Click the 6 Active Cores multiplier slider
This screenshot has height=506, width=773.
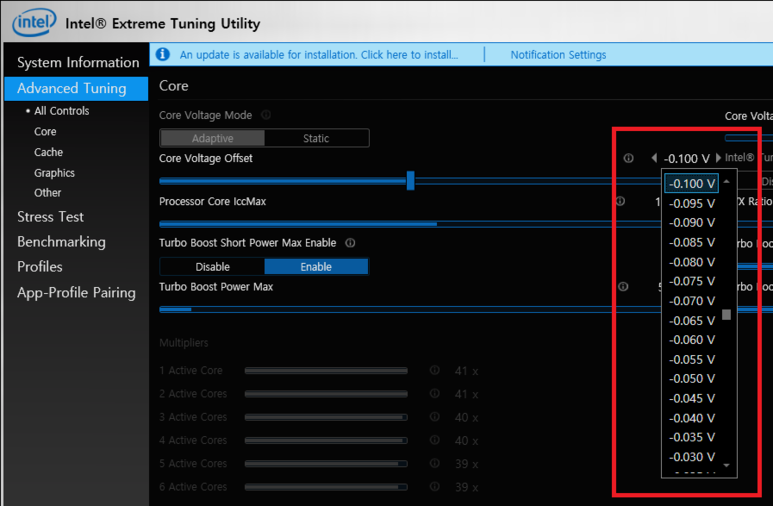pos(326,487)
